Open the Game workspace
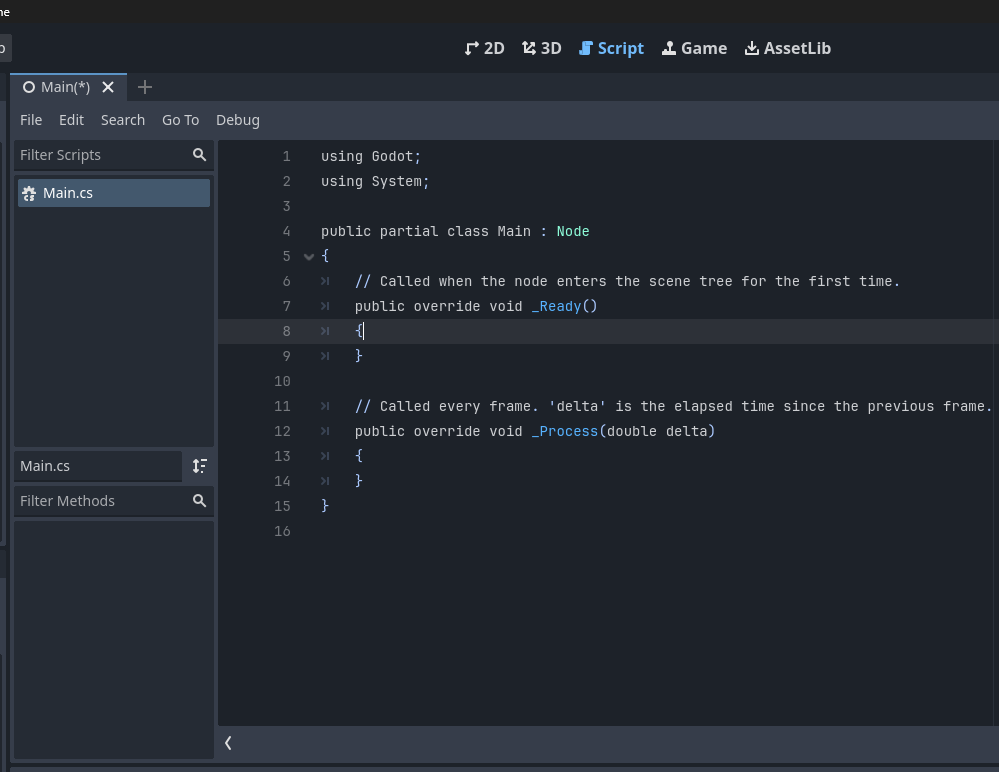This screenshot has height=772, width=999. coord(694,48)
